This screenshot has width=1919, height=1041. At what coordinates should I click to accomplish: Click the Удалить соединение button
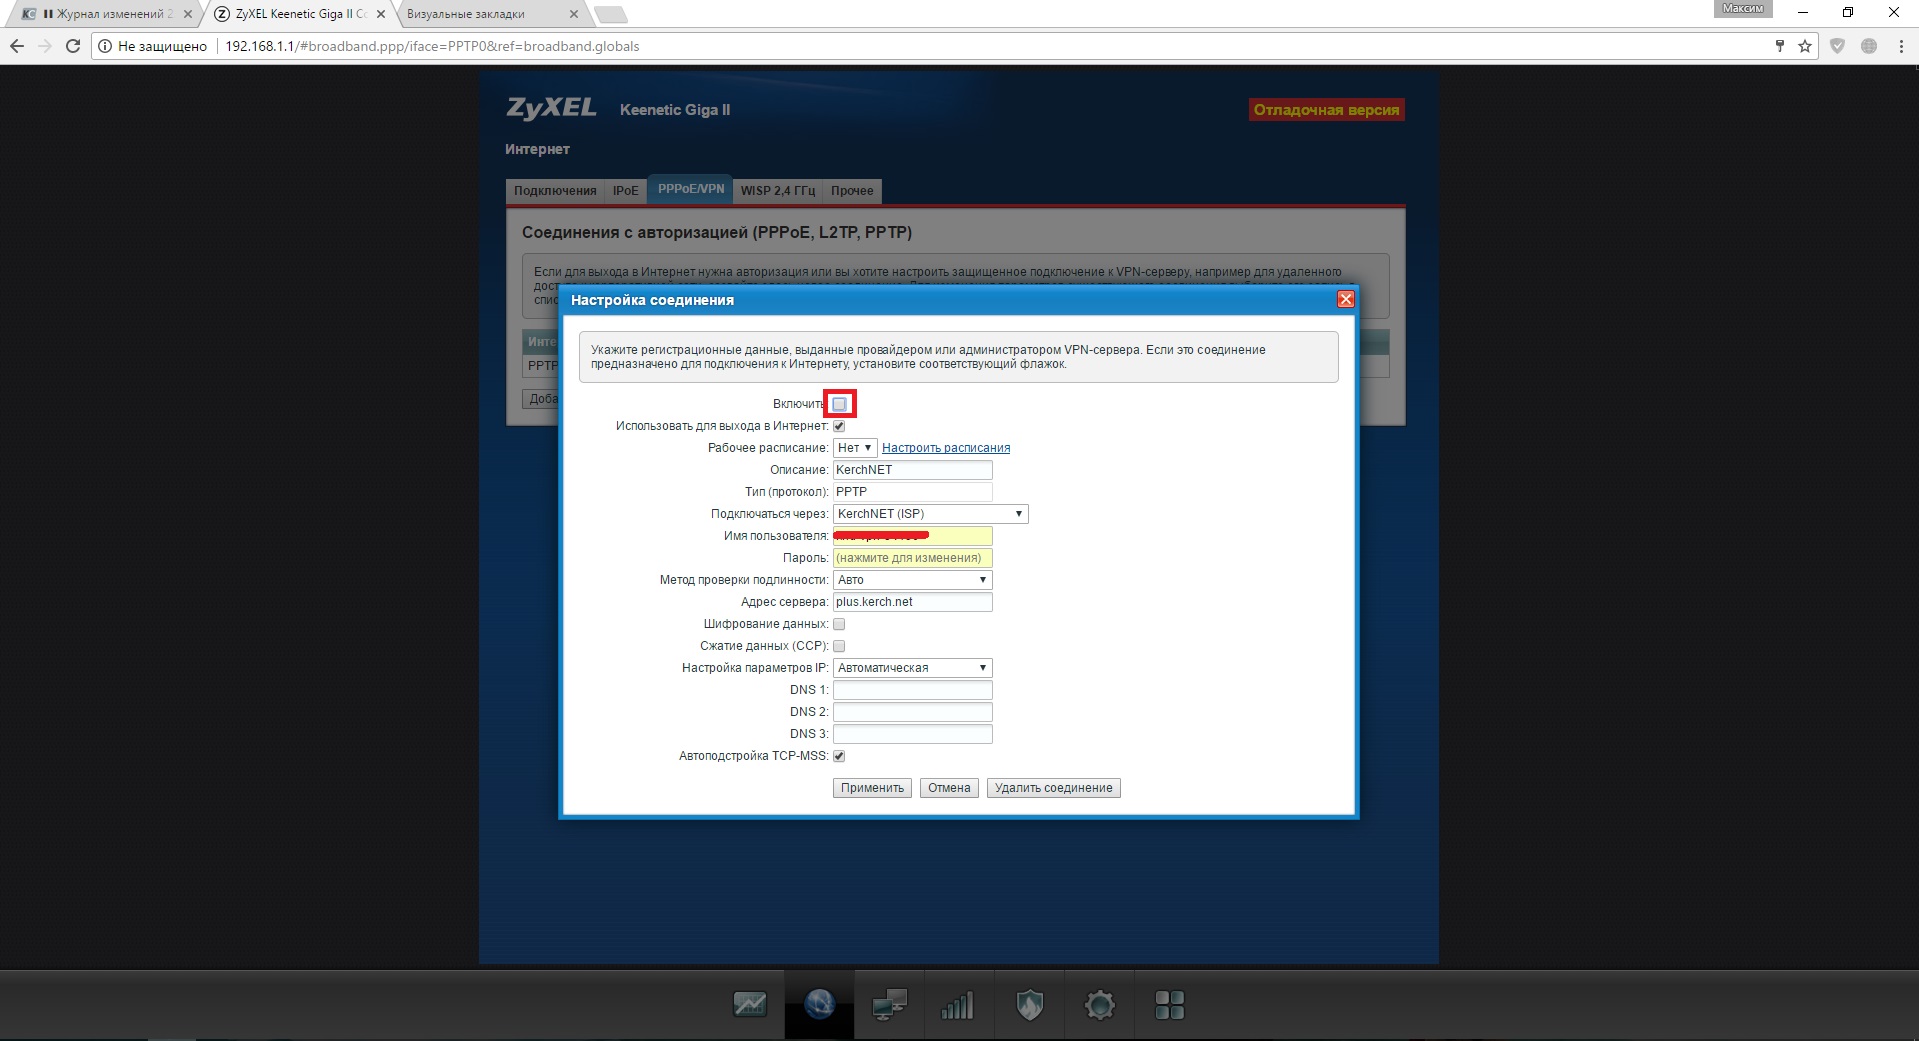click(x=1053, y=788)
